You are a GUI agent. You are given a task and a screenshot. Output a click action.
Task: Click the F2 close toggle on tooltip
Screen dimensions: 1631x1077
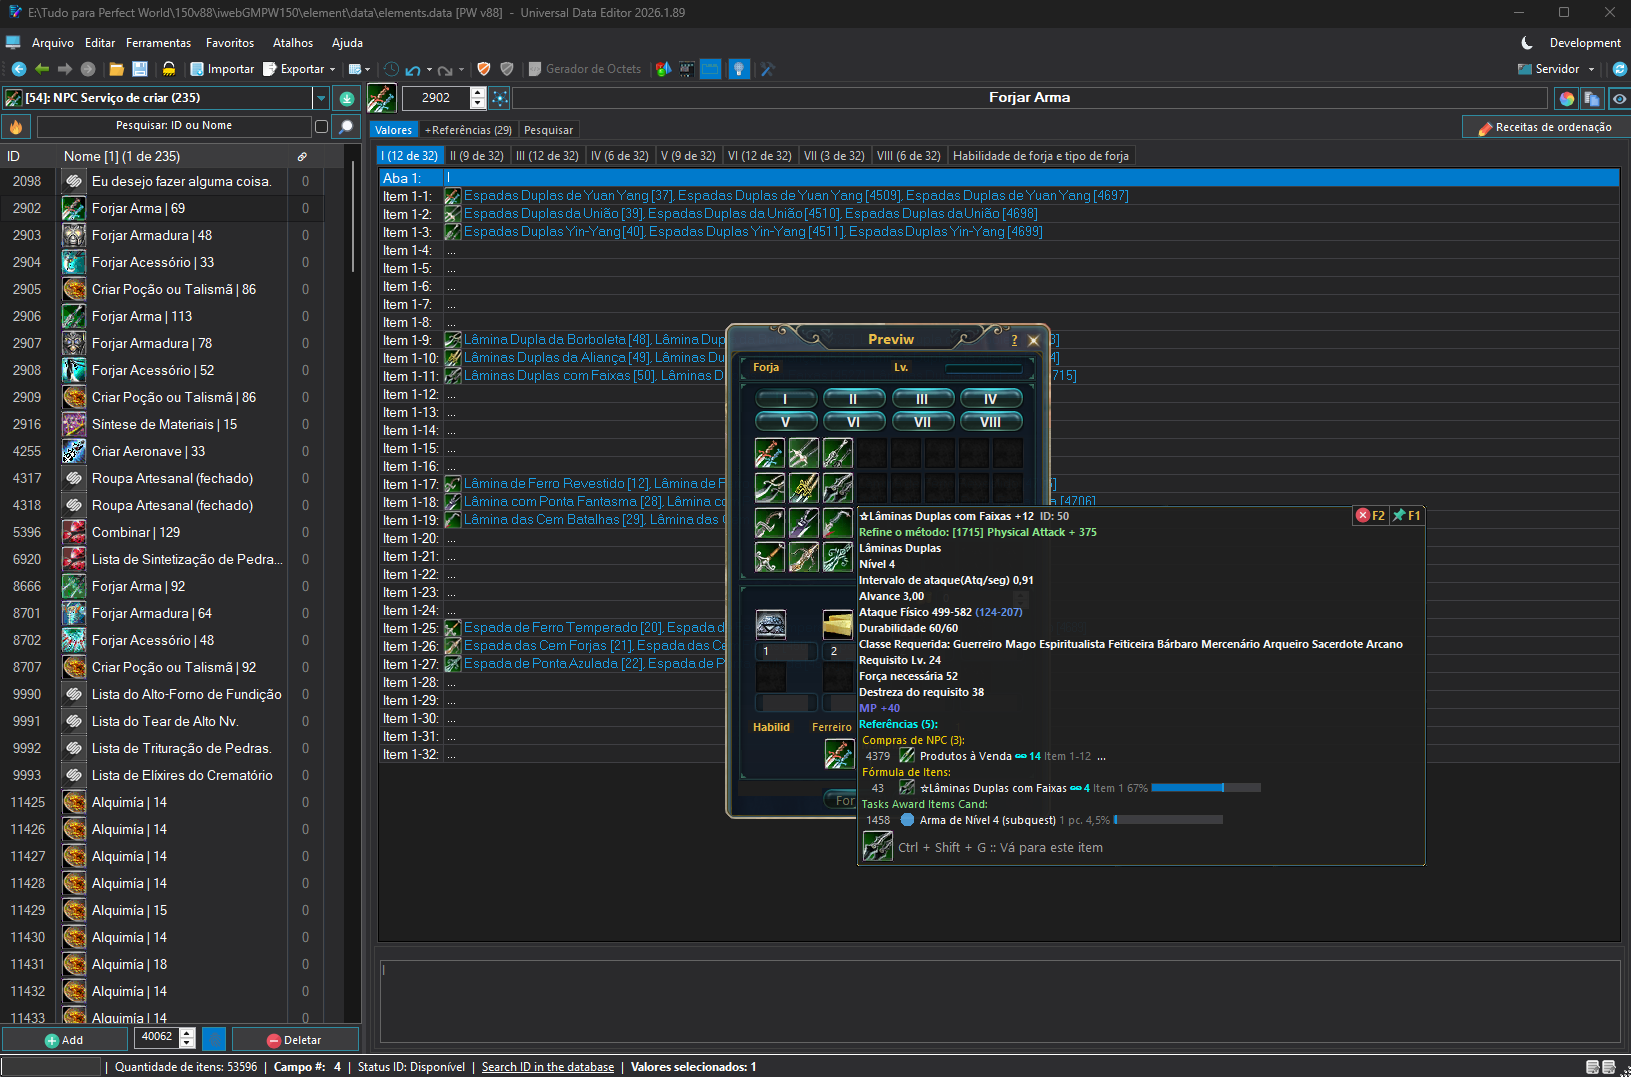point(1371,516)
